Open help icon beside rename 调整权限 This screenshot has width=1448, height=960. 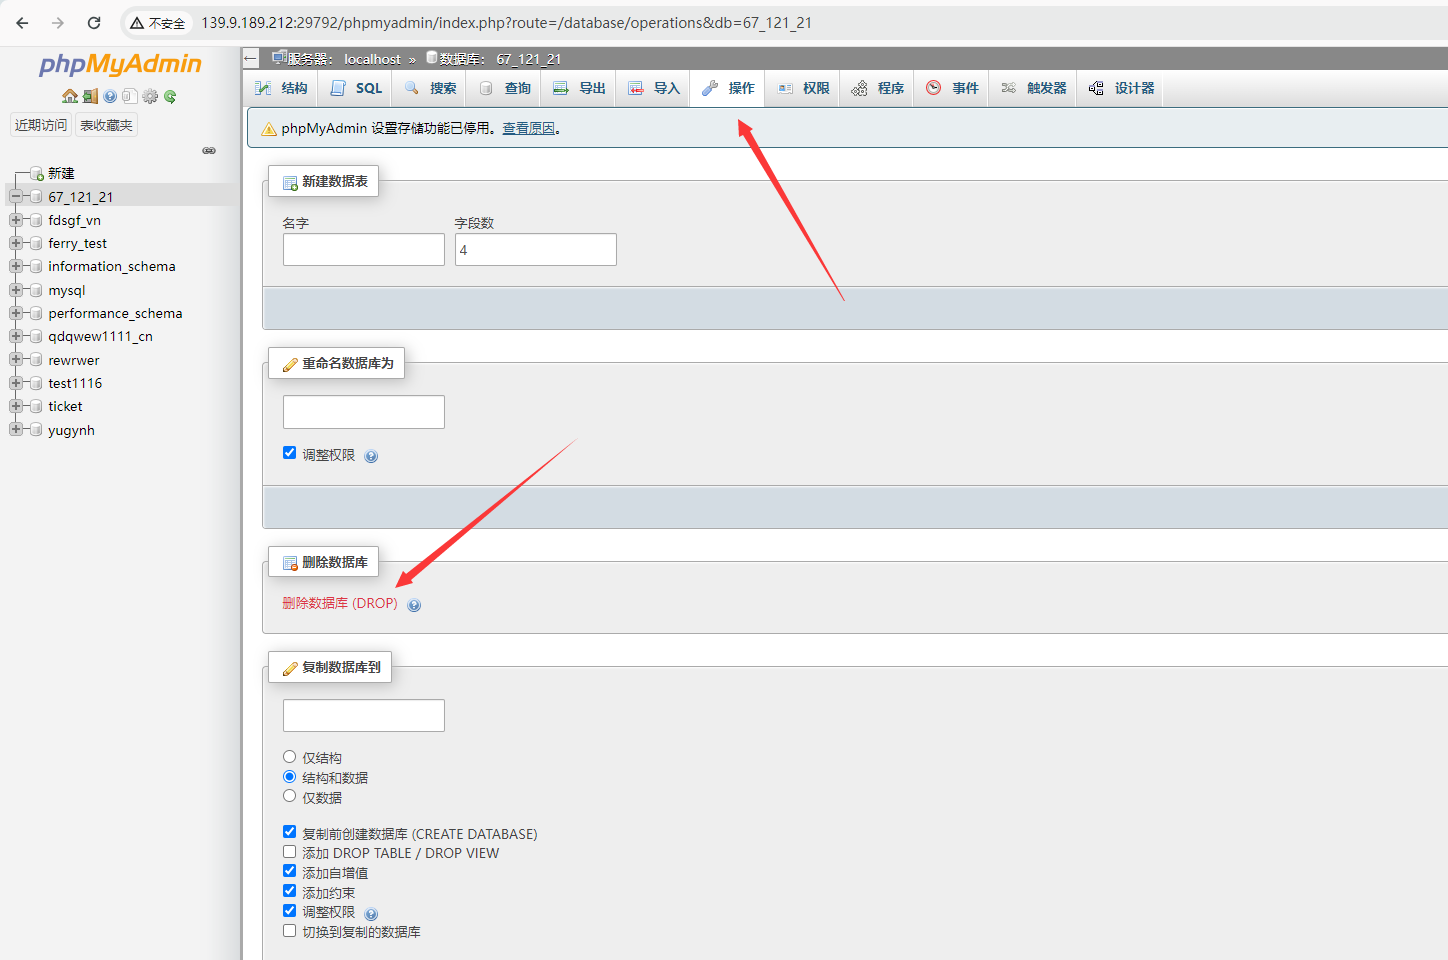pyautogui.click(x=371, y=456)
